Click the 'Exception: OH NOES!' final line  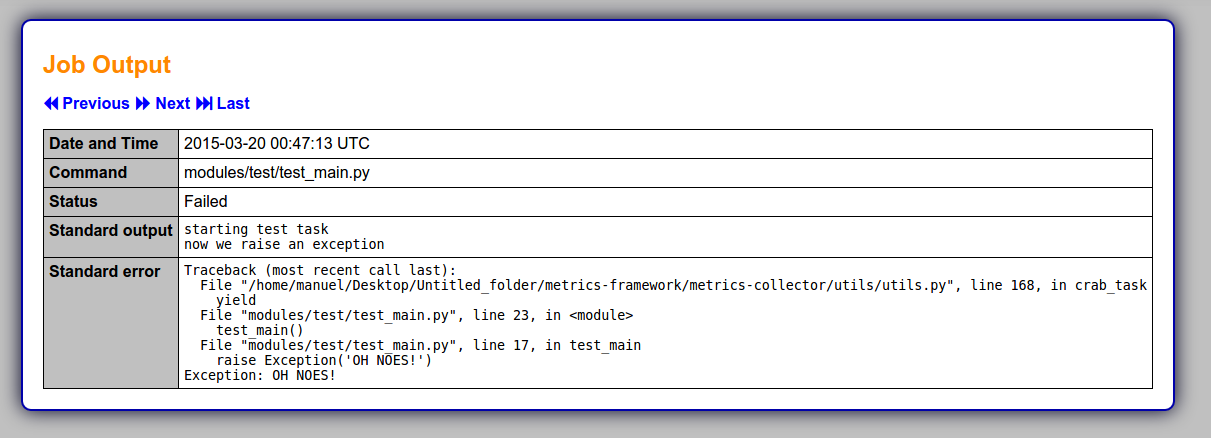(x=260, y=375)
